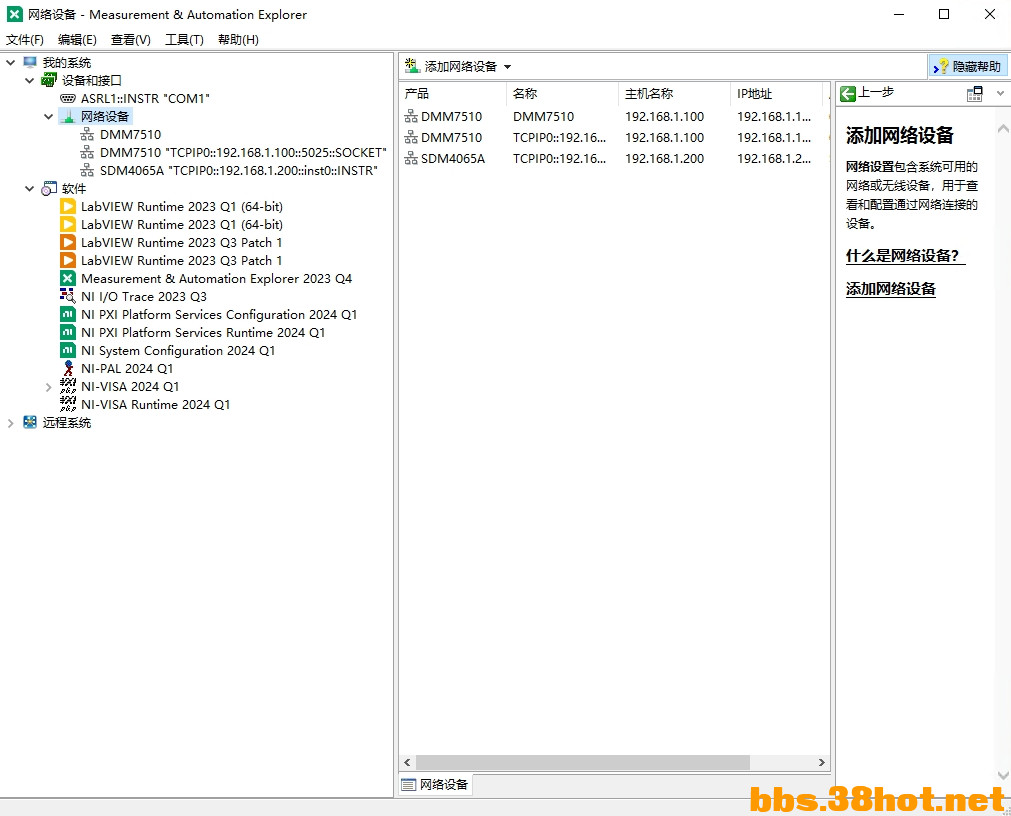Image resolution: width=1011 pixels, height=816 pixels.
Task: Select the NI-VISA Runtime 2024 Q1 icon
Action: click(68, 405)
